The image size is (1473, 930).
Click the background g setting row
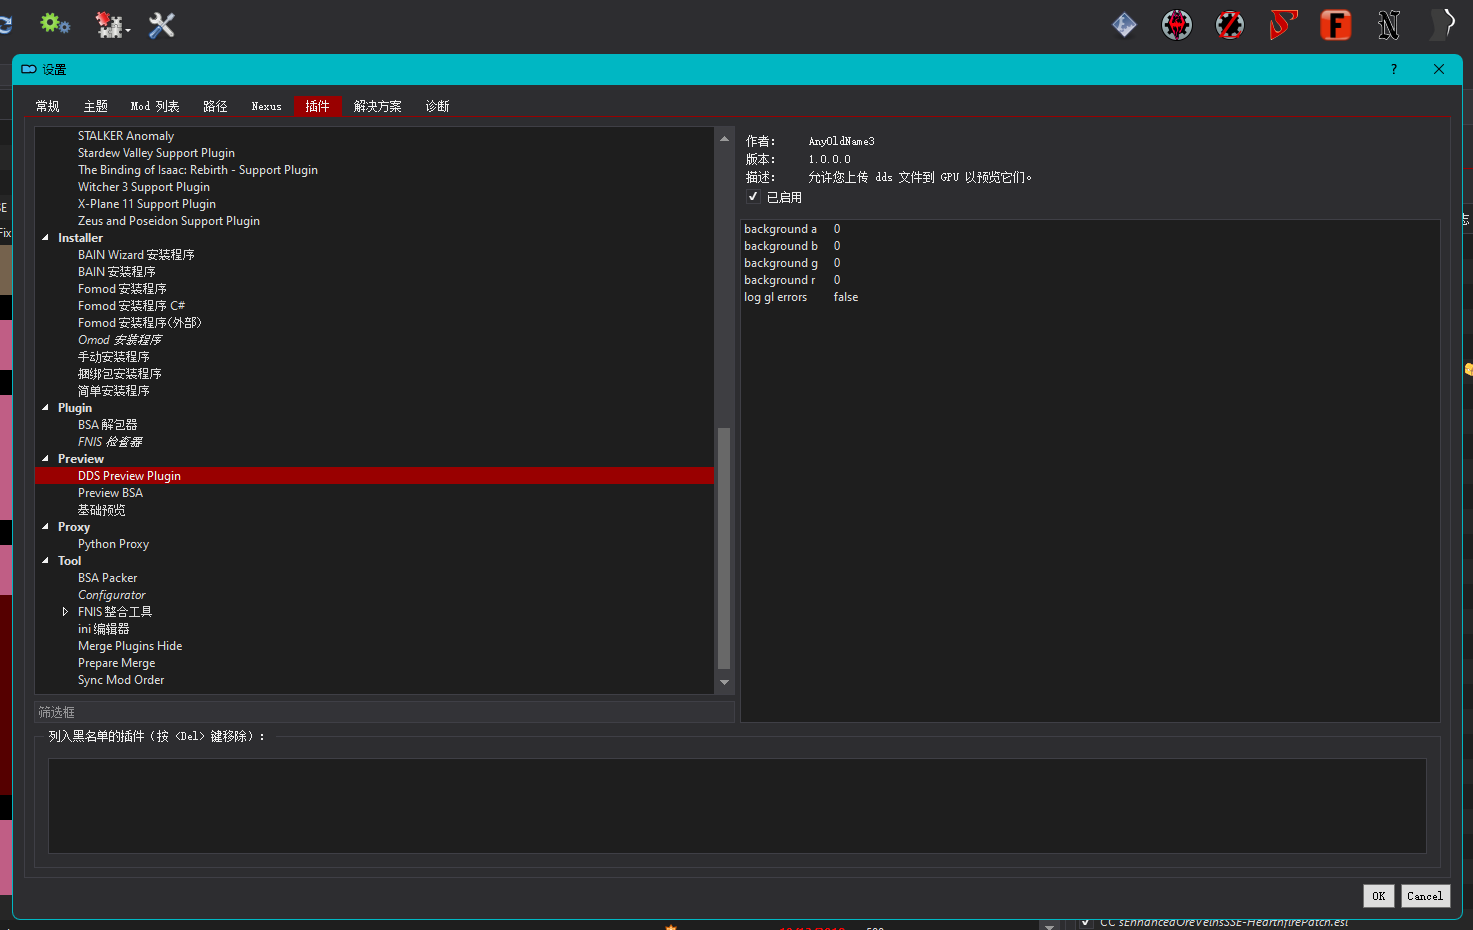pos(1090,263)
